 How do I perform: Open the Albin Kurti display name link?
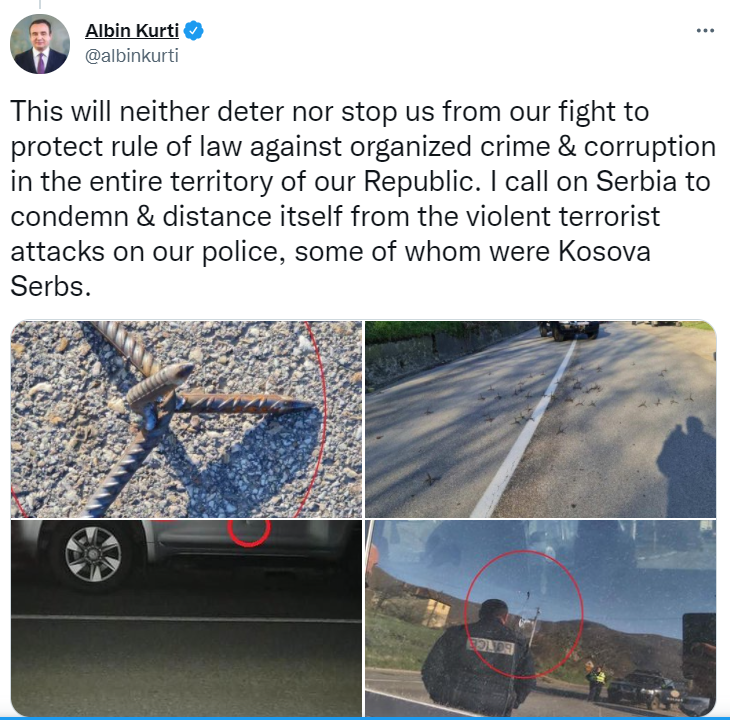pos(132,31)
